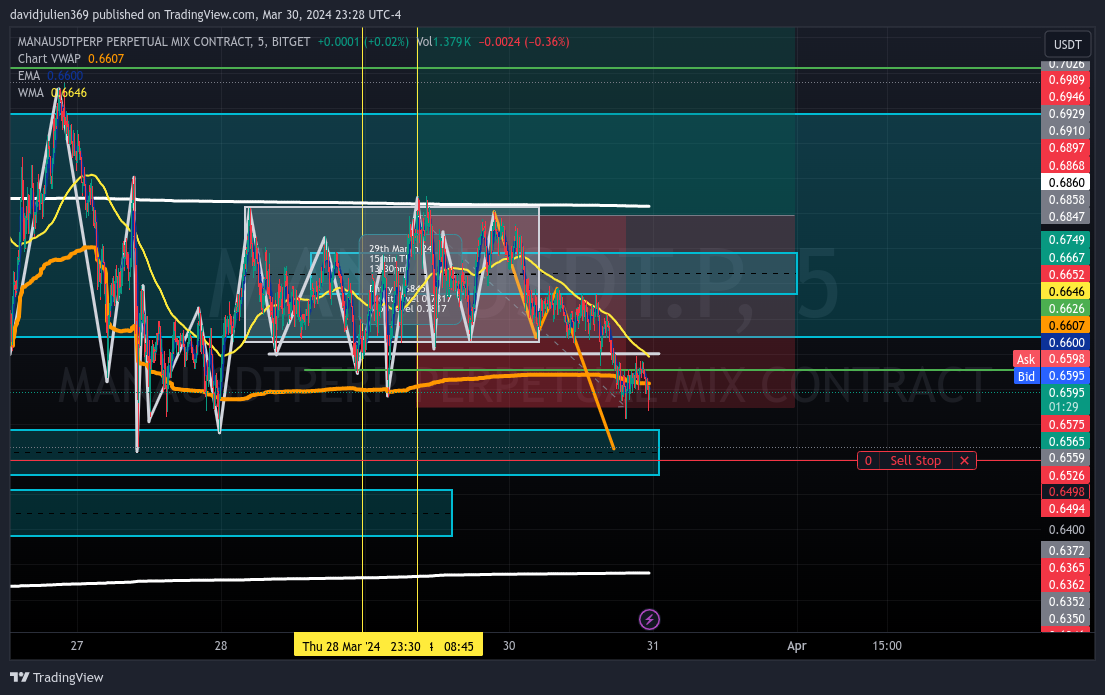This screenshot has width=1105, height=695.
Task: Select the MANAUSDTPERP PERPETUAL MIX CONTRACT title
Action: pyautogui.click(x=163, y=42)
